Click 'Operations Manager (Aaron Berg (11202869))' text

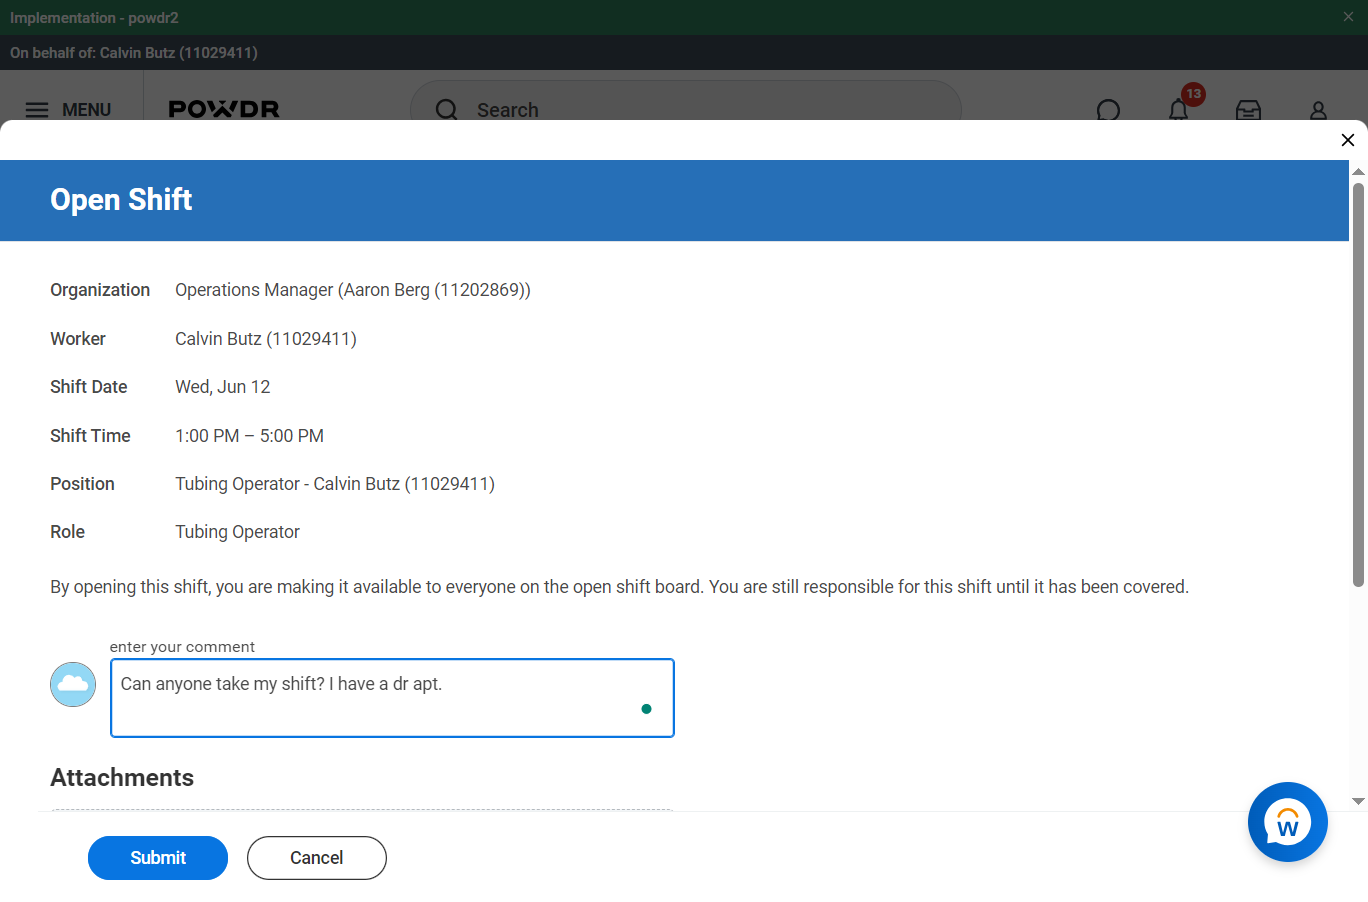coord(353,290)
